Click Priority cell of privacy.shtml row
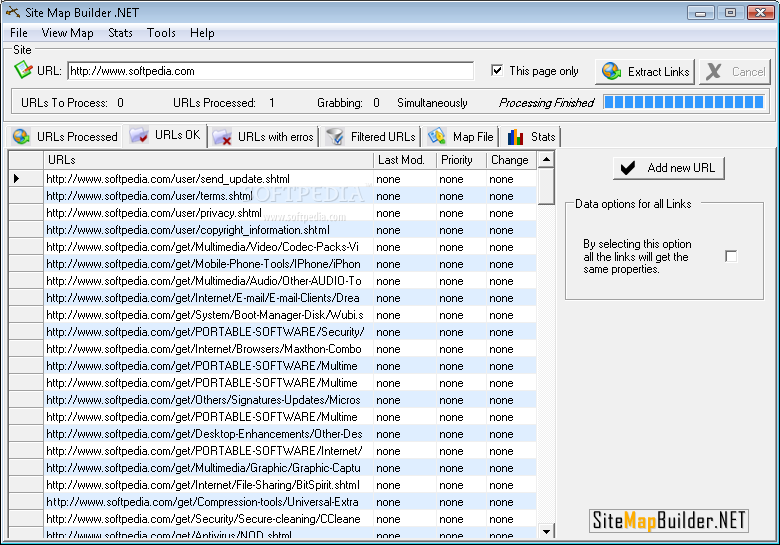Image resolution: width=780 pixels, height=545 pixels. click(x=462, y=213)
